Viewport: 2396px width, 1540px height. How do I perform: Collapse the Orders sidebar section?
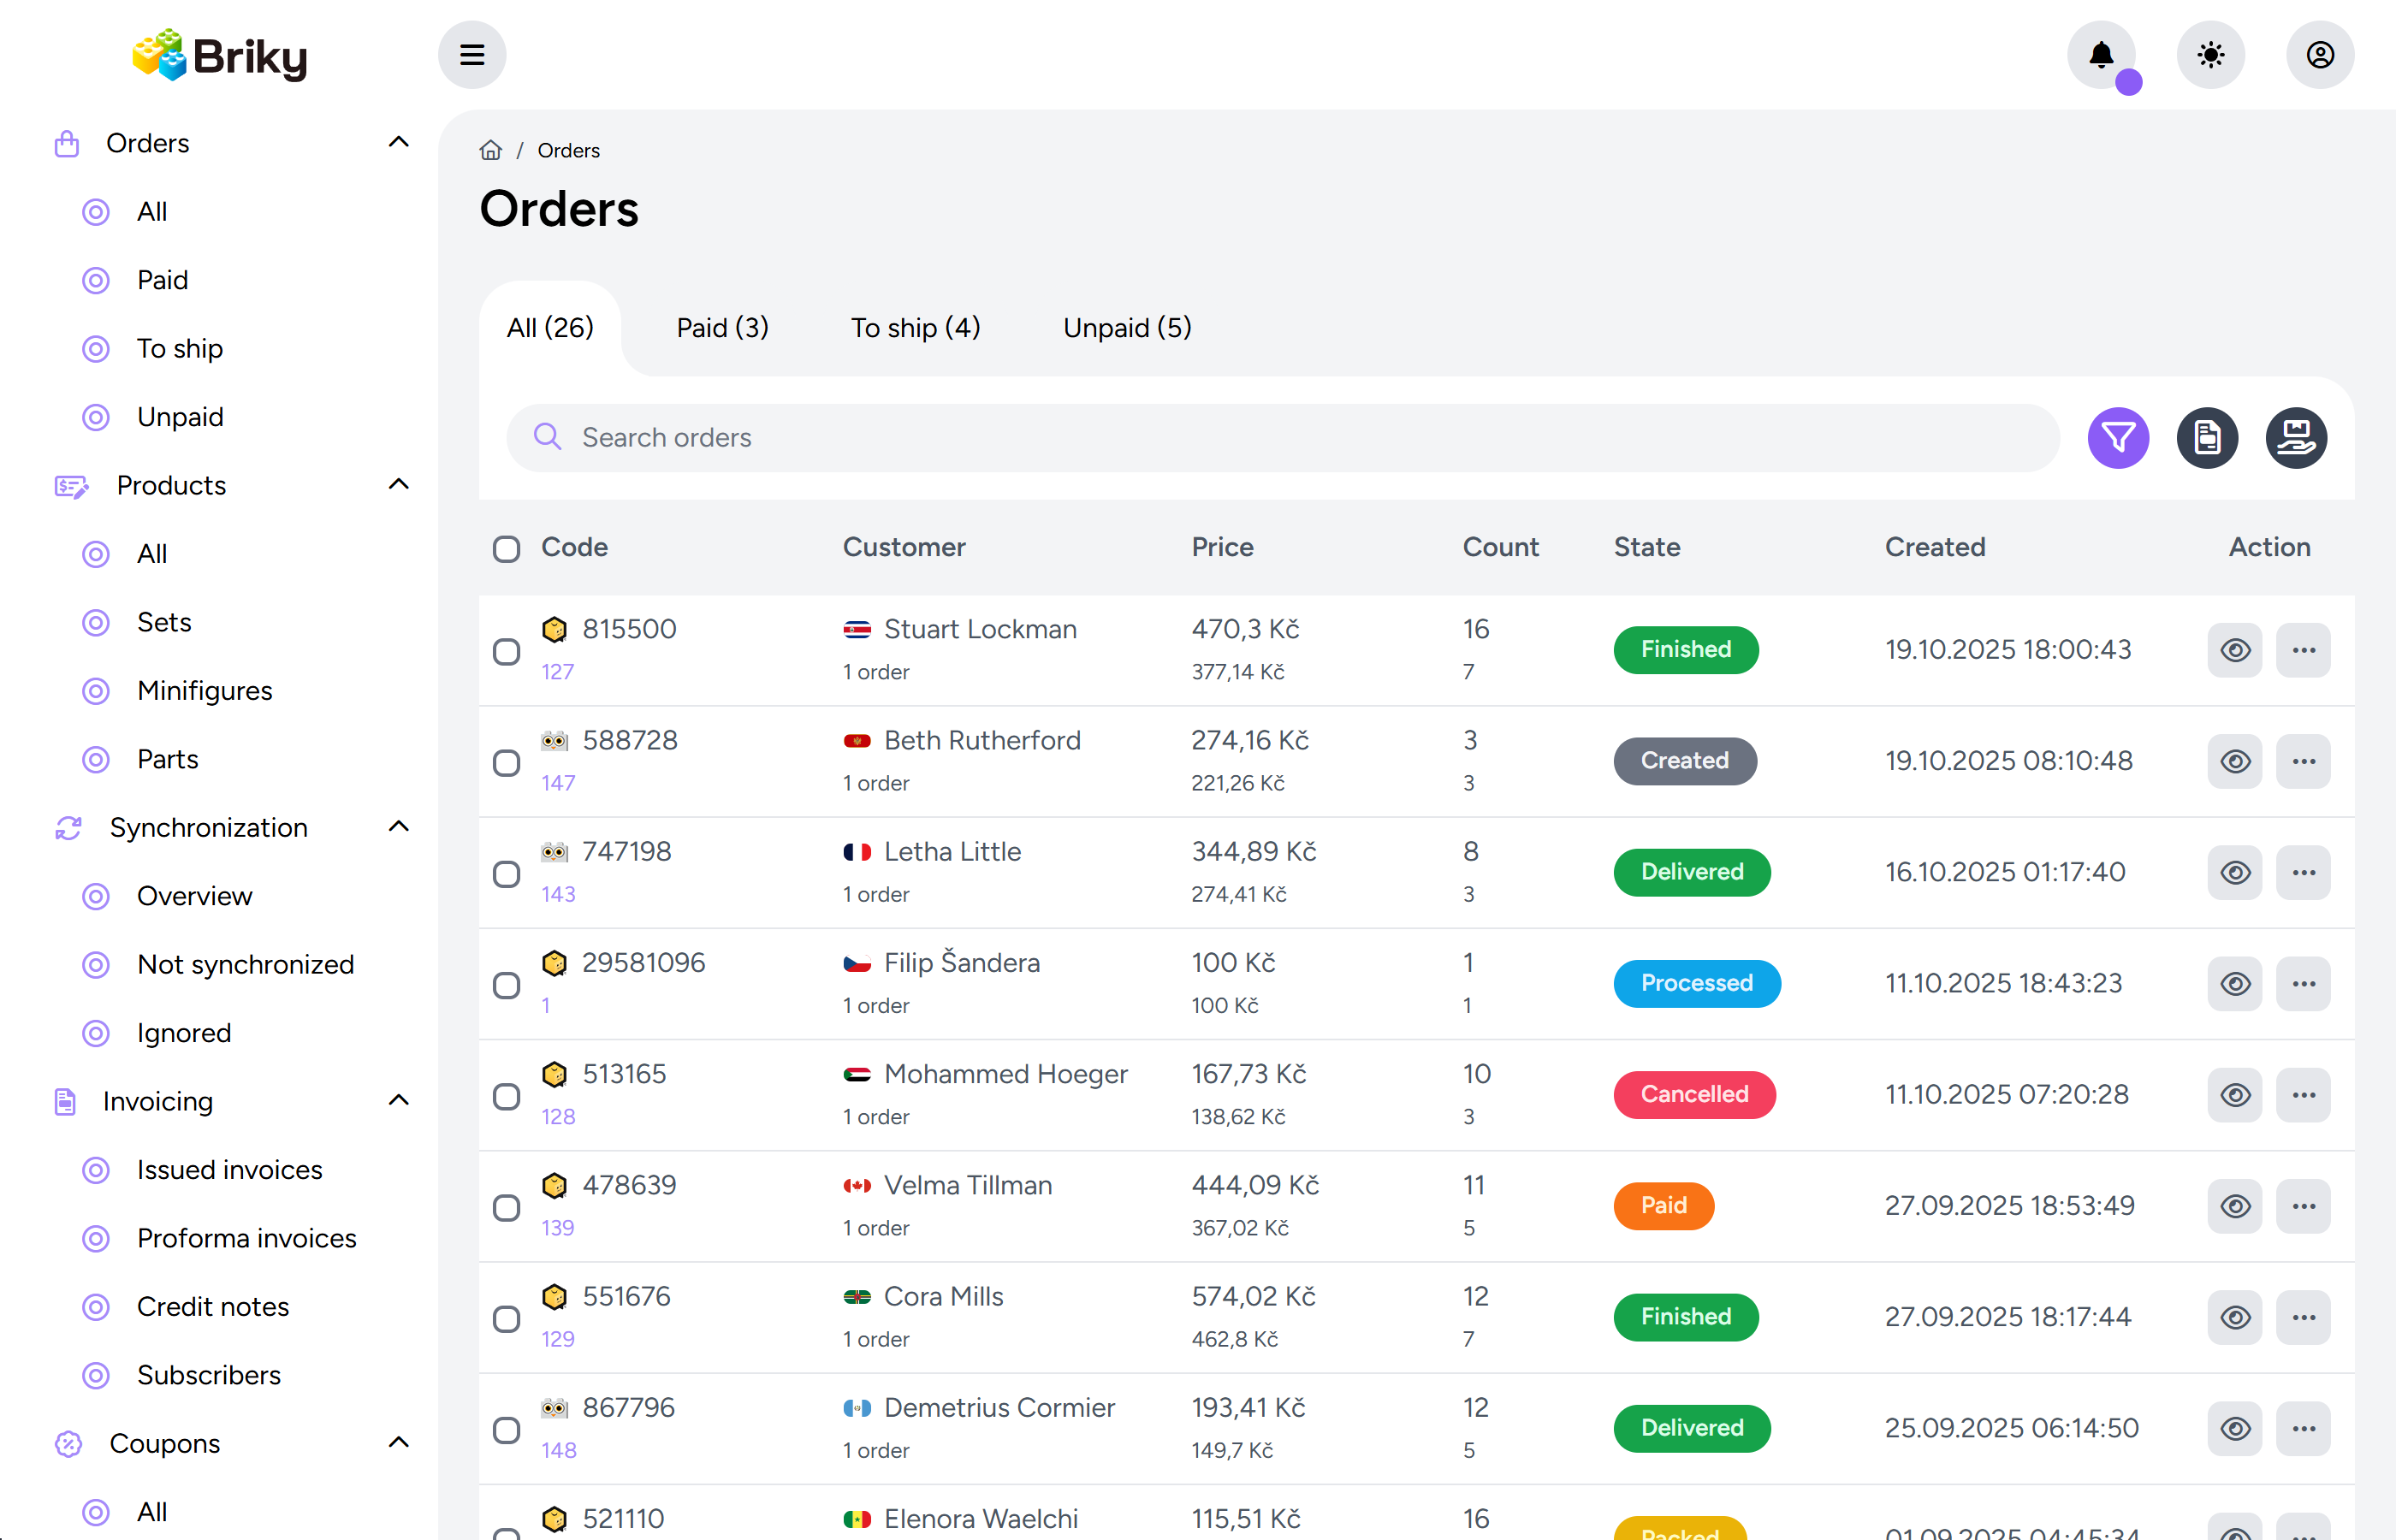tap(398, 143)
